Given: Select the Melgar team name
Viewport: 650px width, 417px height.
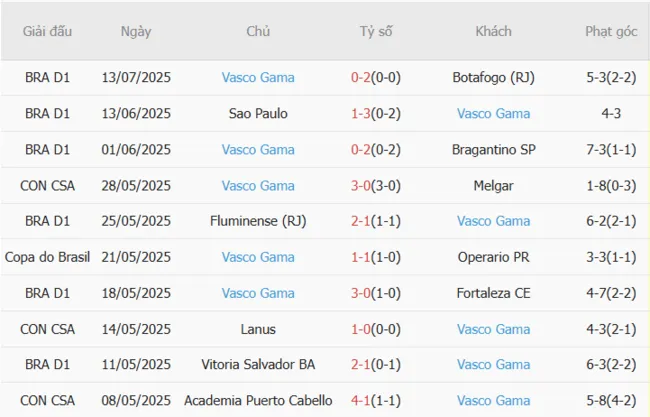Looking at the screenshot, I should tap(493, 185).
